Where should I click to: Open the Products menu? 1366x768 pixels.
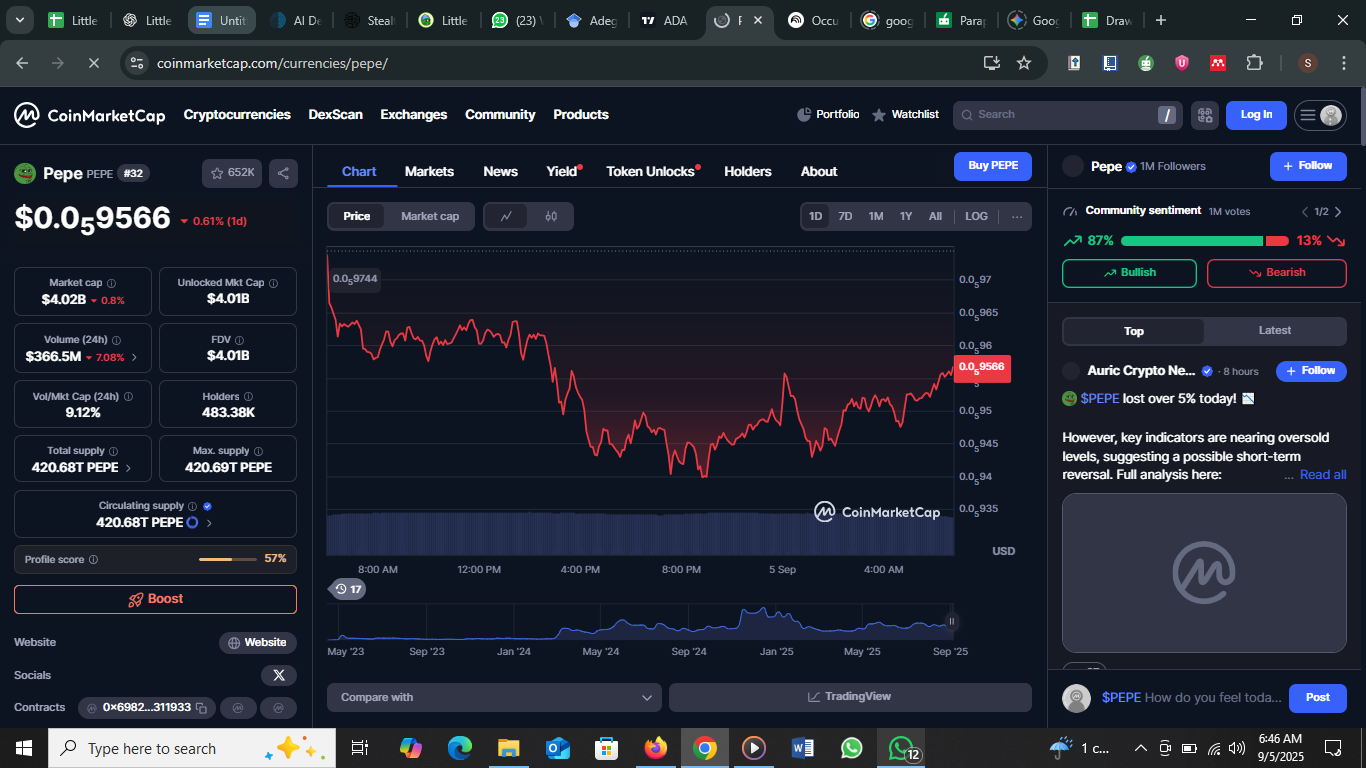[x=581, y=115]
